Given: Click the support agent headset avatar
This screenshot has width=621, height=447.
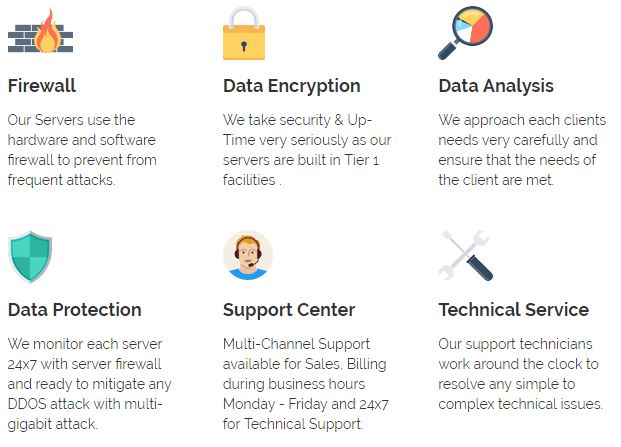Looking at the screenshot, I should click(x=248, y=255).
